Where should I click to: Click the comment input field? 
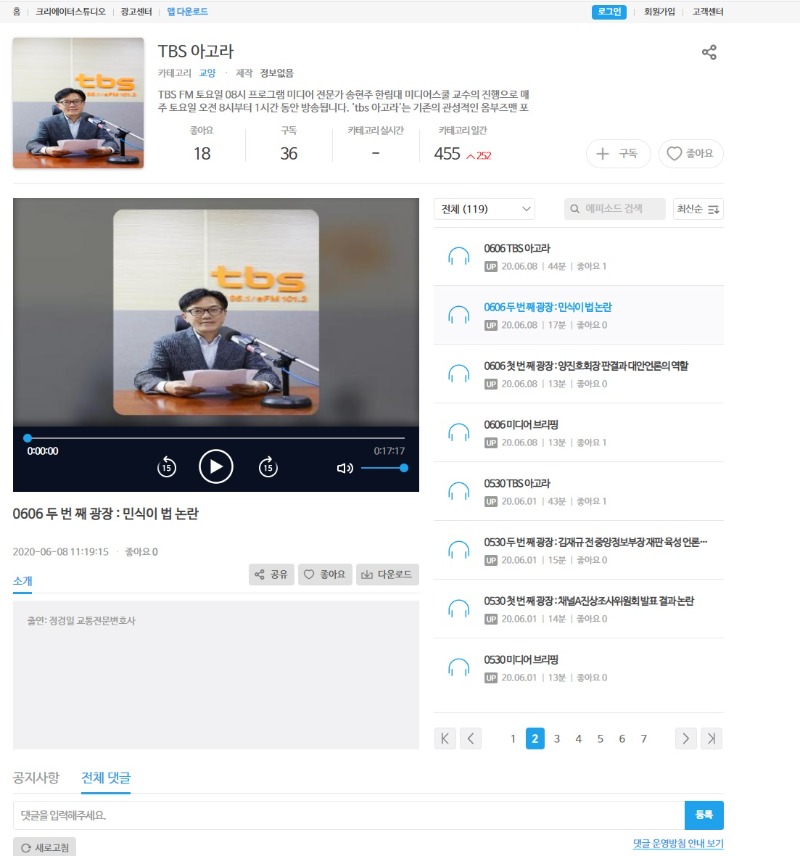348,815
